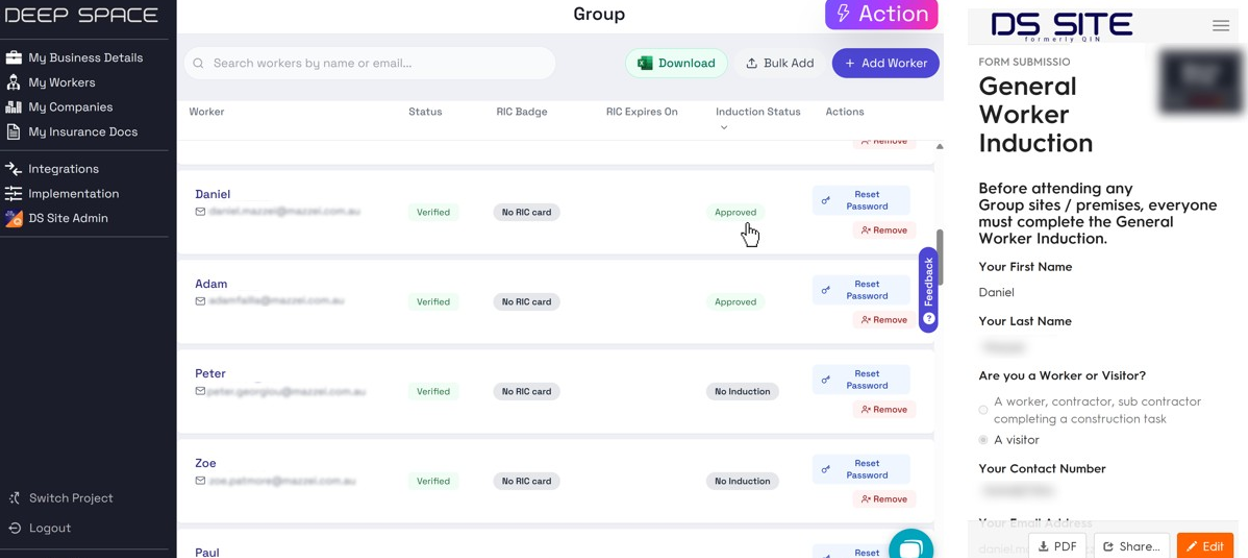Screen dimensions: 1248x558
Task: Remove Adam from the group
Action: (884, 320)
